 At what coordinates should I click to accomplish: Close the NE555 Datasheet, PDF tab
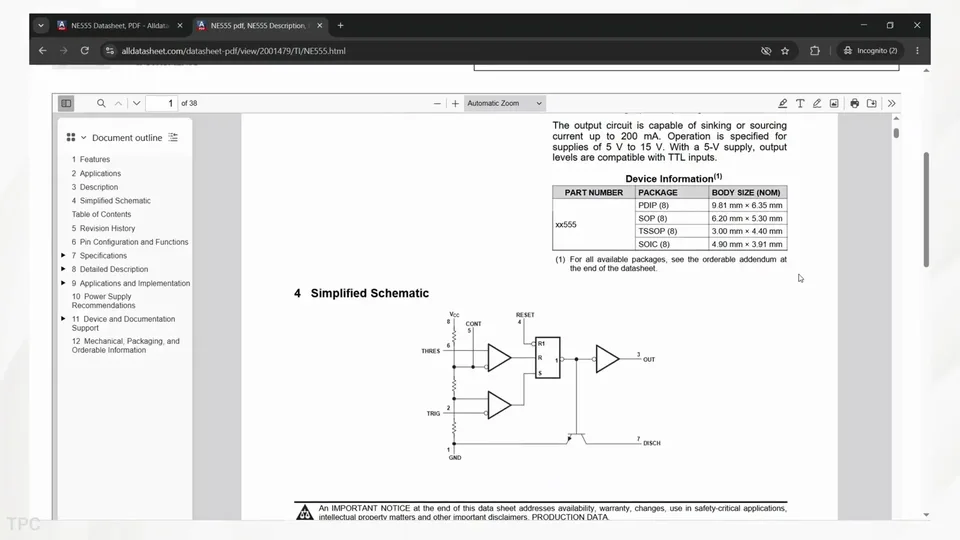click(x=180, y=26)
